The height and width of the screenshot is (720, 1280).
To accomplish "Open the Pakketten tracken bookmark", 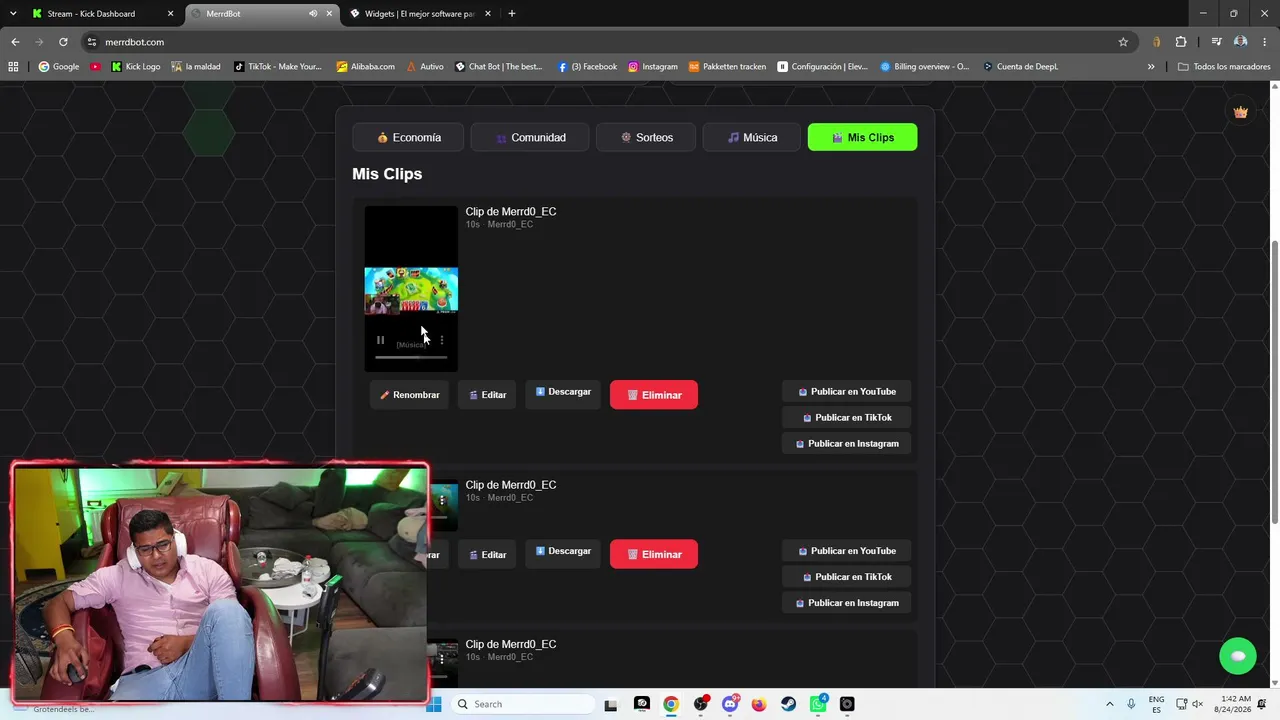I will click(x=727, y=67).
